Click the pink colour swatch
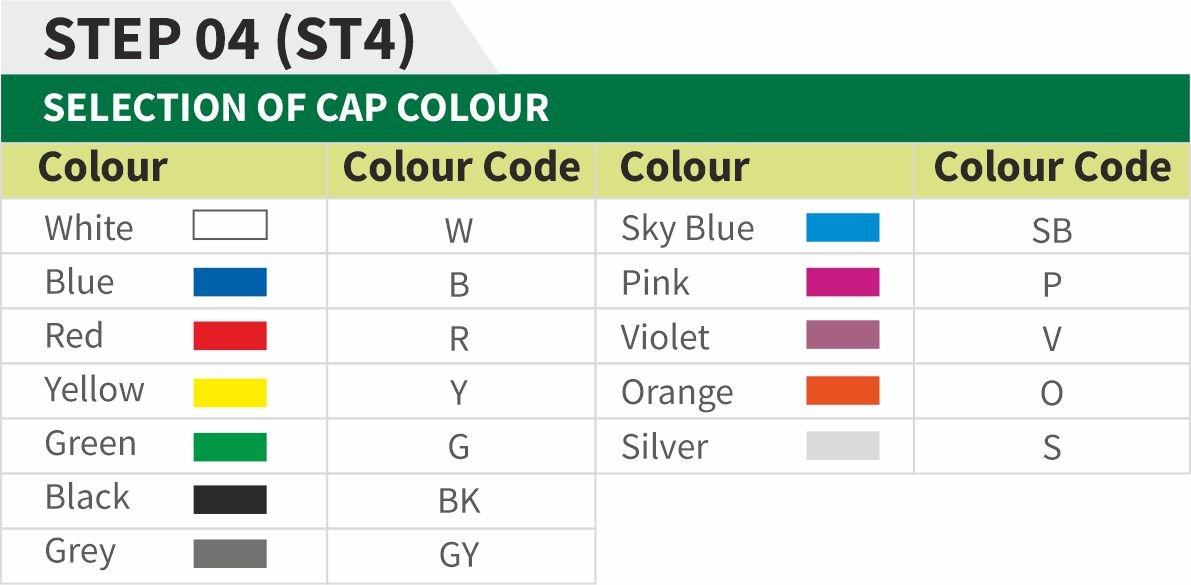Image resolution: width=1191 pixels, height=585 pixels. pyautogui.click(x=843, y=282)
